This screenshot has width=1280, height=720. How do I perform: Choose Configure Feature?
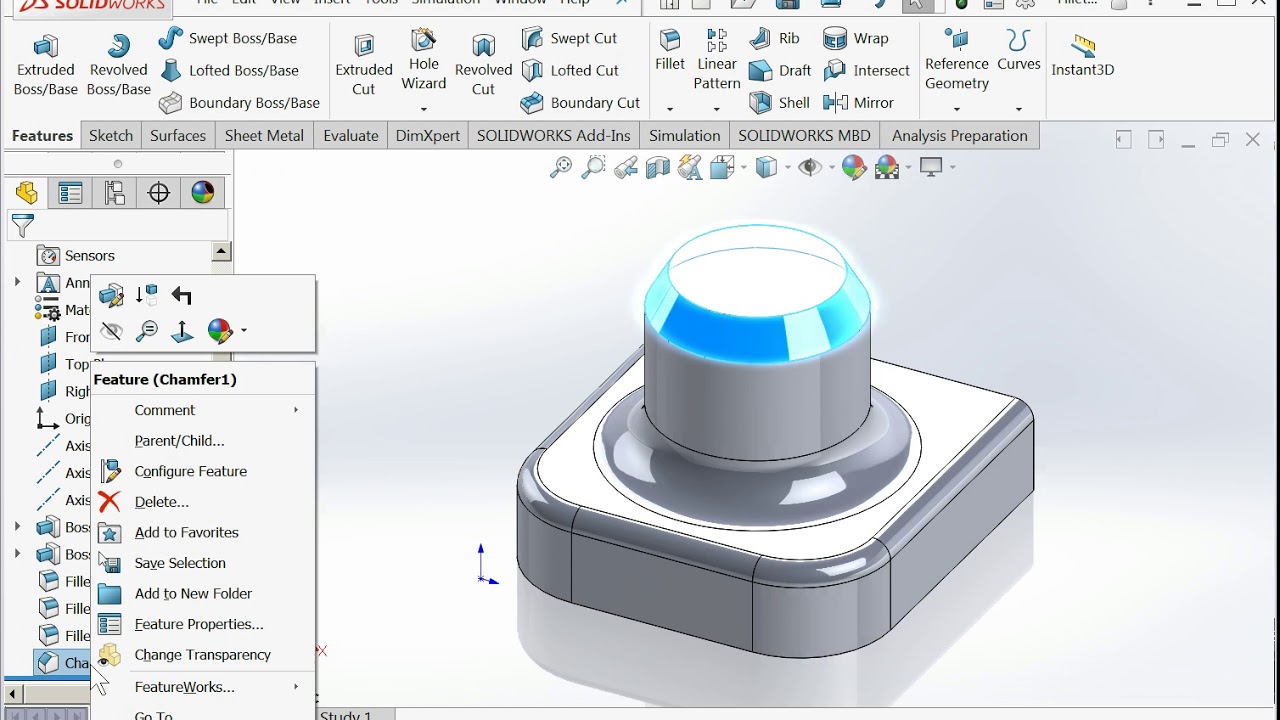(204, 471)
